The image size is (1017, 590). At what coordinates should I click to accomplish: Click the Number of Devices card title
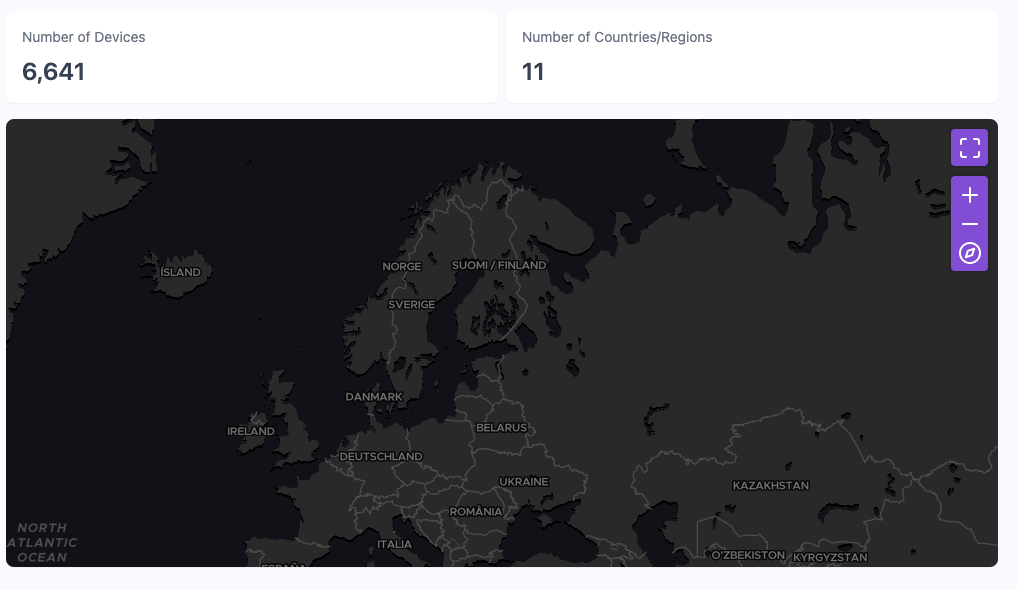coord(84,37)
